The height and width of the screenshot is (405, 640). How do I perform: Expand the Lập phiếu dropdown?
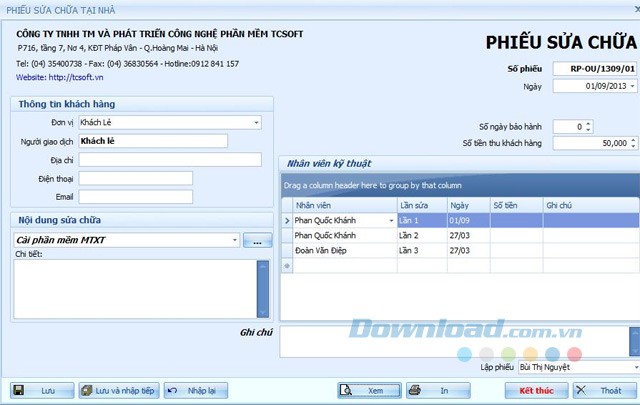[633, 367]
